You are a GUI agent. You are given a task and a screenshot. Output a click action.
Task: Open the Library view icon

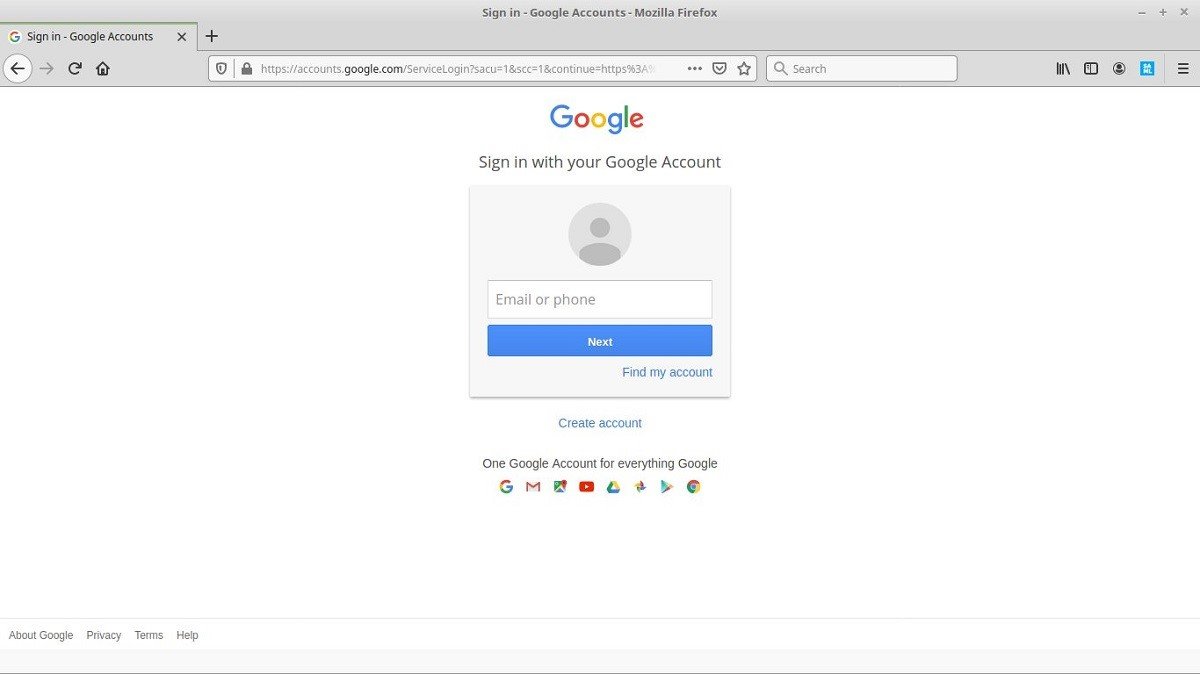point(1063,69)
